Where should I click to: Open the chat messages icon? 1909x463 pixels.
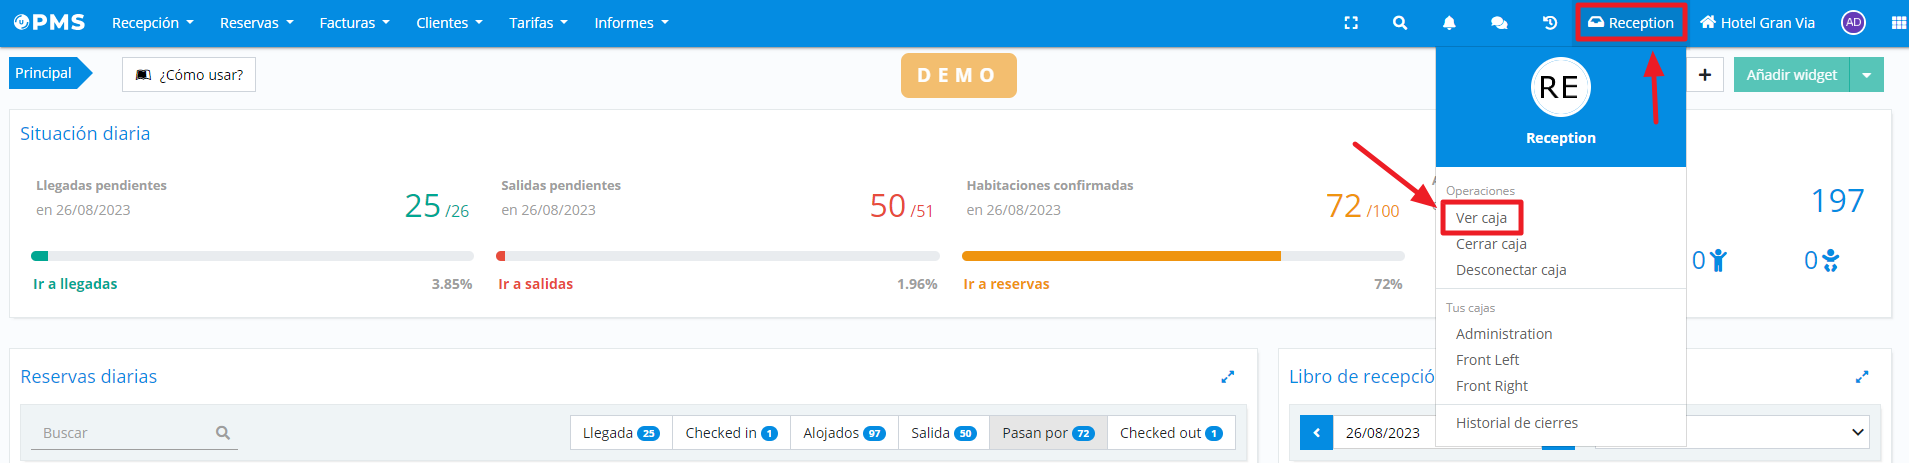tap(1499, 23)
